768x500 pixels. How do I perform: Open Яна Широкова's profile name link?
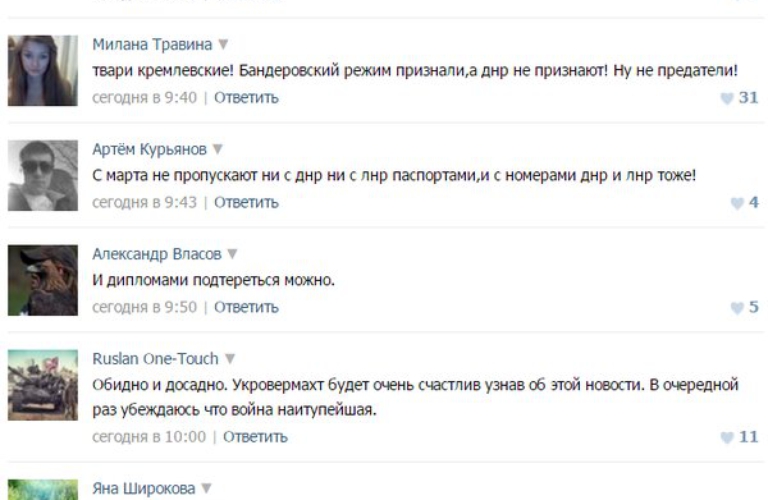[145, 489]
